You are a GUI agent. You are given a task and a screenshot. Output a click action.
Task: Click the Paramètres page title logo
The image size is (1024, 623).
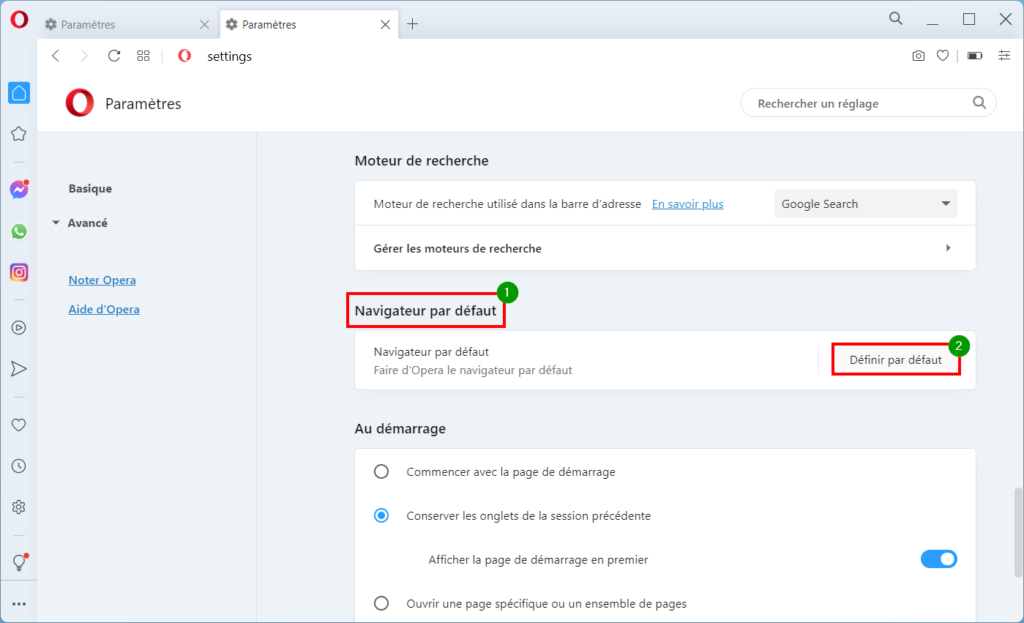80,103
